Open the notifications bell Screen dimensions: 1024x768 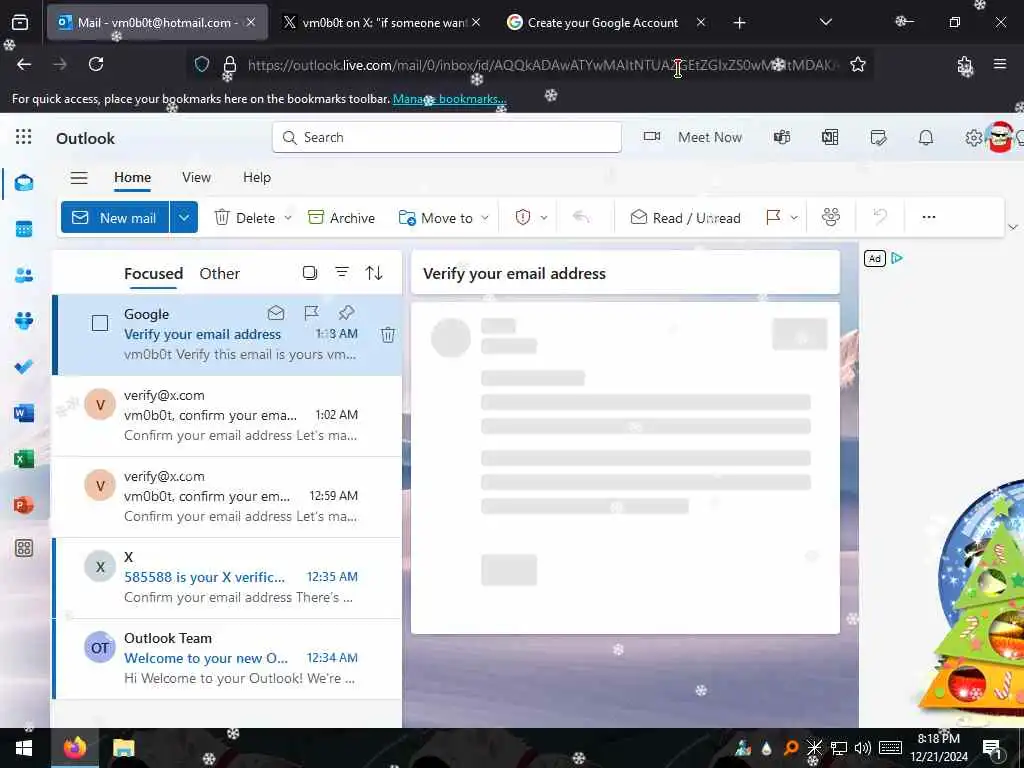pyautogui.click(x=926, y=137)
